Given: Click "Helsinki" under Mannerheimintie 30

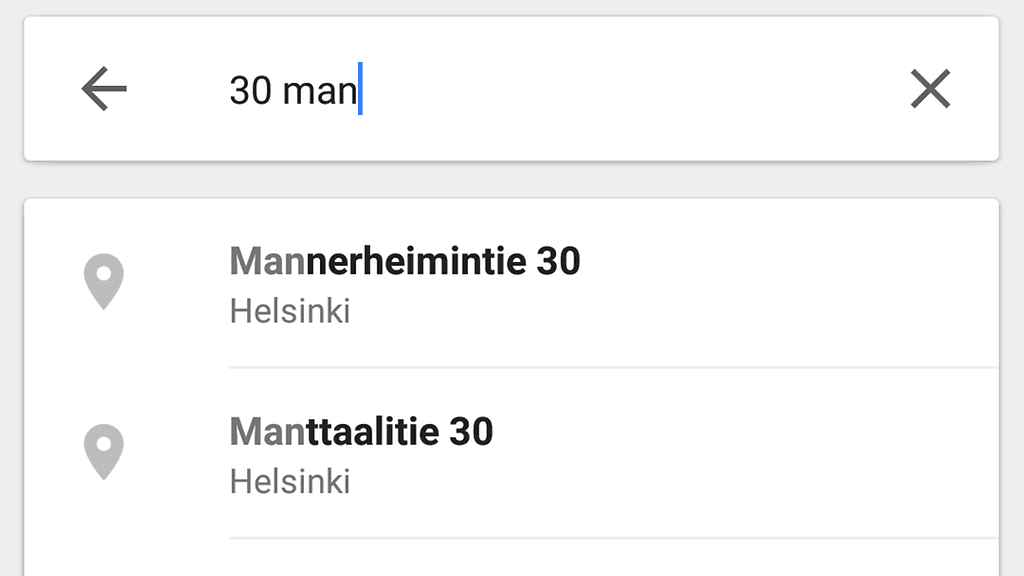Looking at the screenshot, I should click(290, 311).
